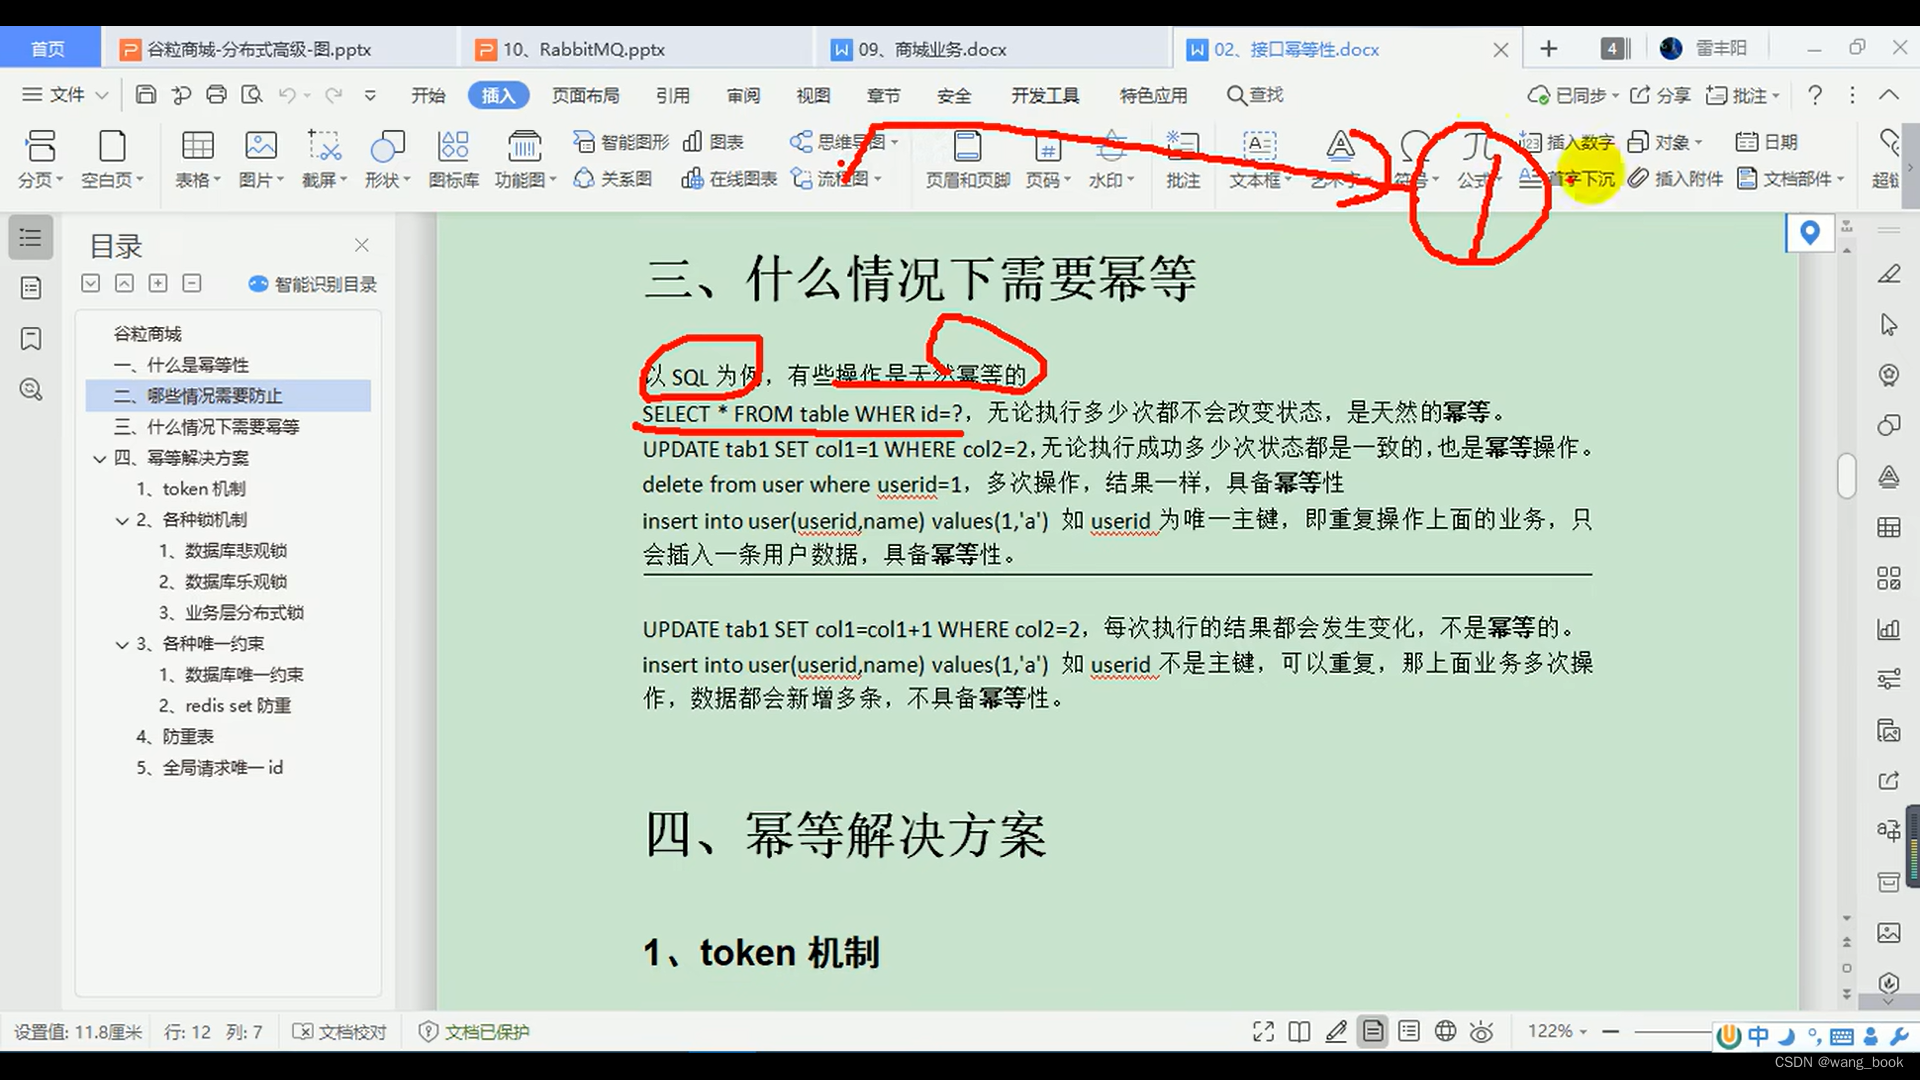Open the watermark tool 水印
Viewport: 1920px width, 1080px height.
pyautogui.click(x=1111, y=160)
